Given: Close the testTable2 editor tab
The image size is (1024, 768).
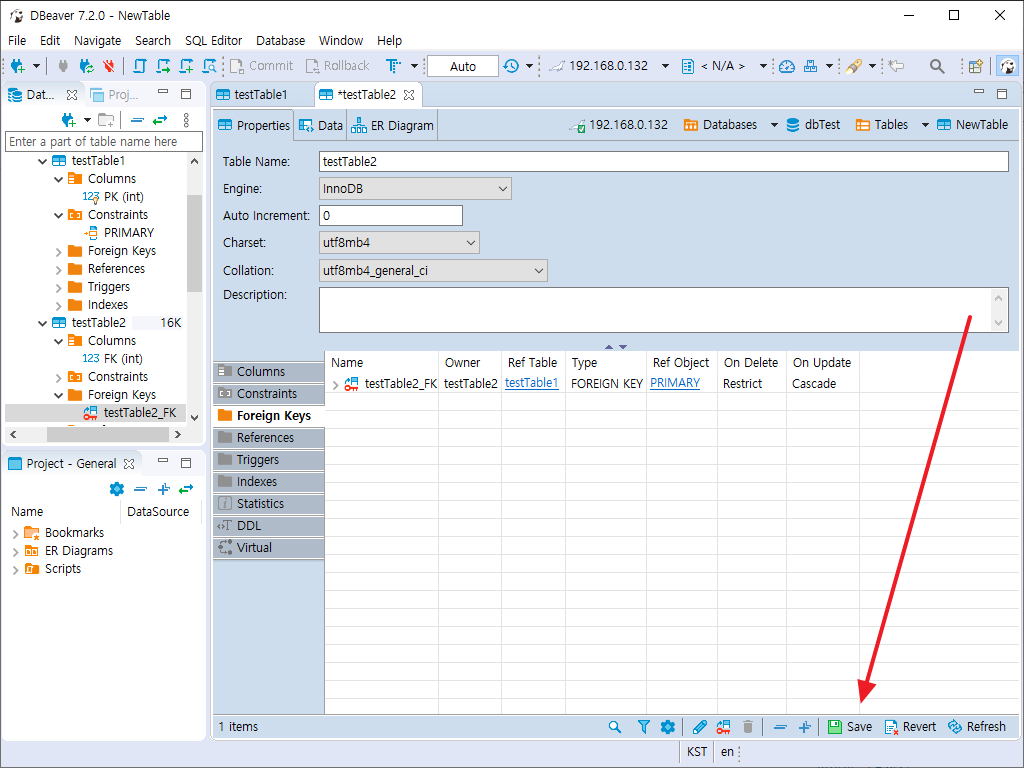Looking at the screenshot, I should tap(409, 95).
